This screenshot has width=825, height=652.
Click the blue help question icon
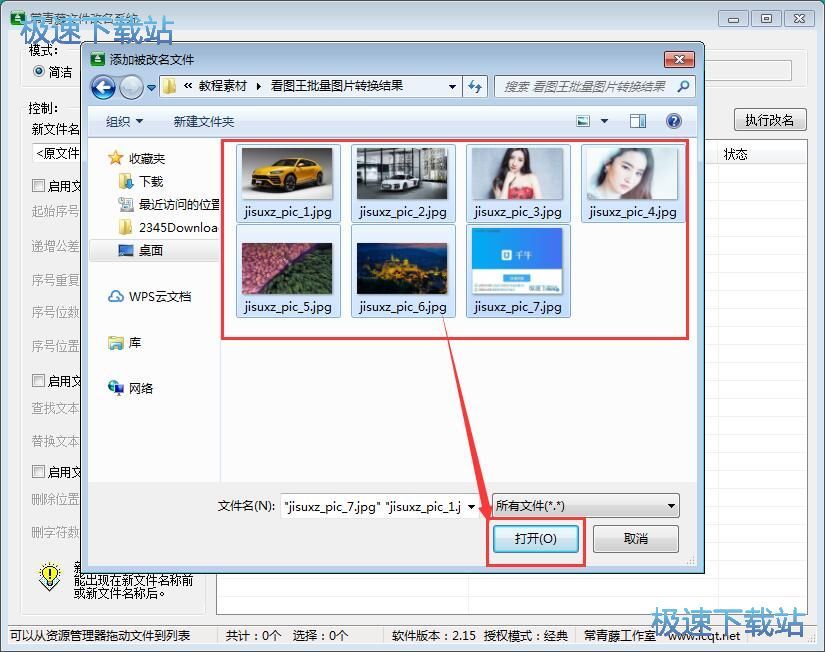pyautogui.click(x=673, y=122)
